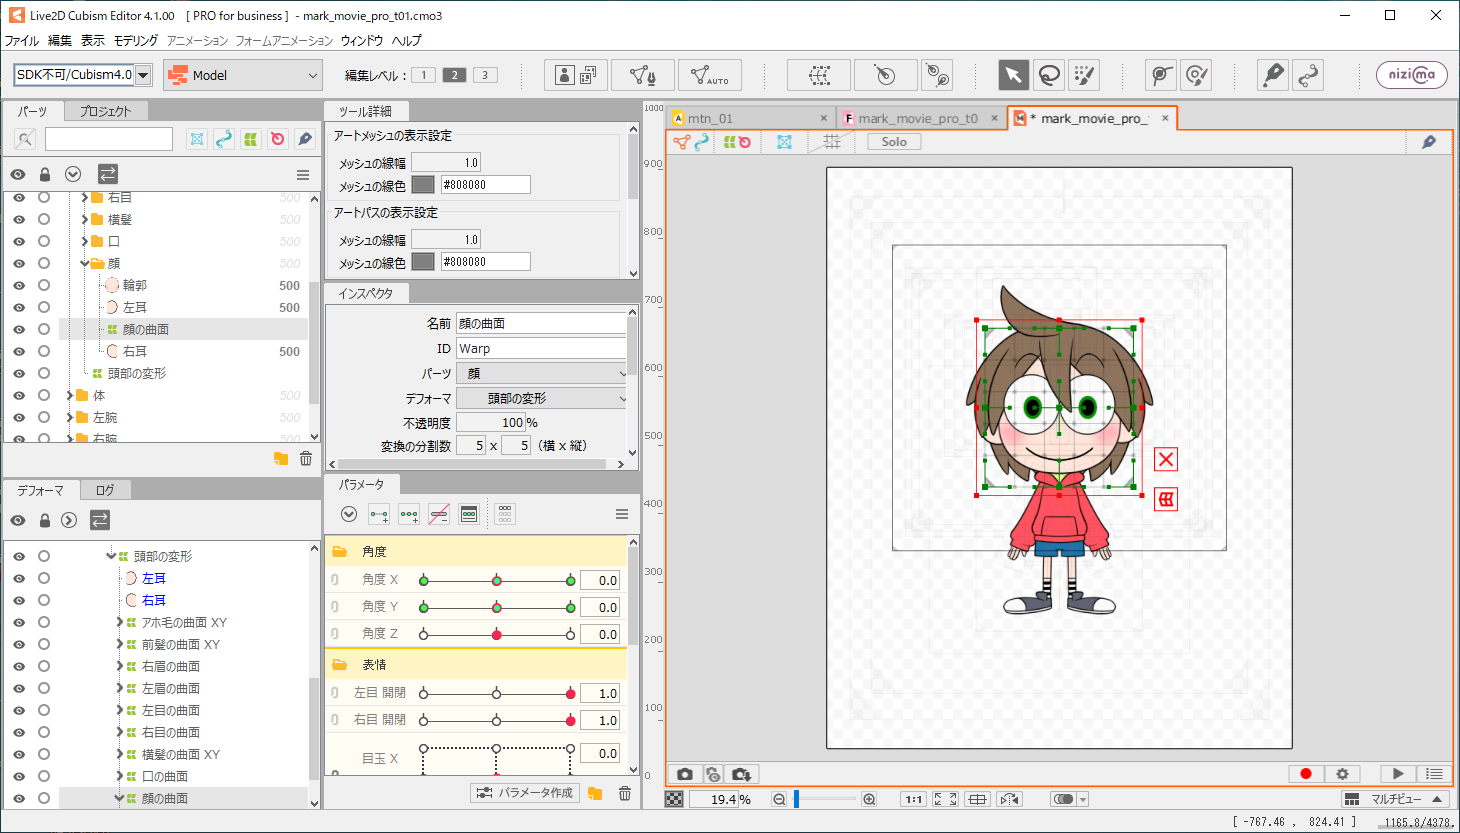Viewport: 1460px width, 833px height.
Task: Open the パーツ dropdown in inspector
Action: (x=541, y=373)
